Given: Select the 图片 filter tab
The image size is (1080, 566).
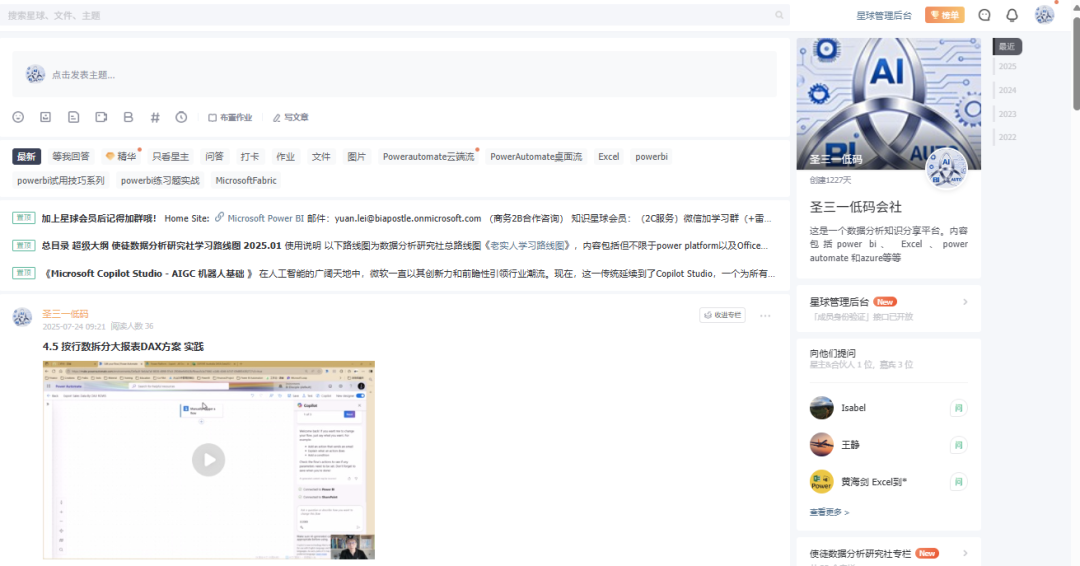Looking at the screenshot, I should [x=357, y=156].
